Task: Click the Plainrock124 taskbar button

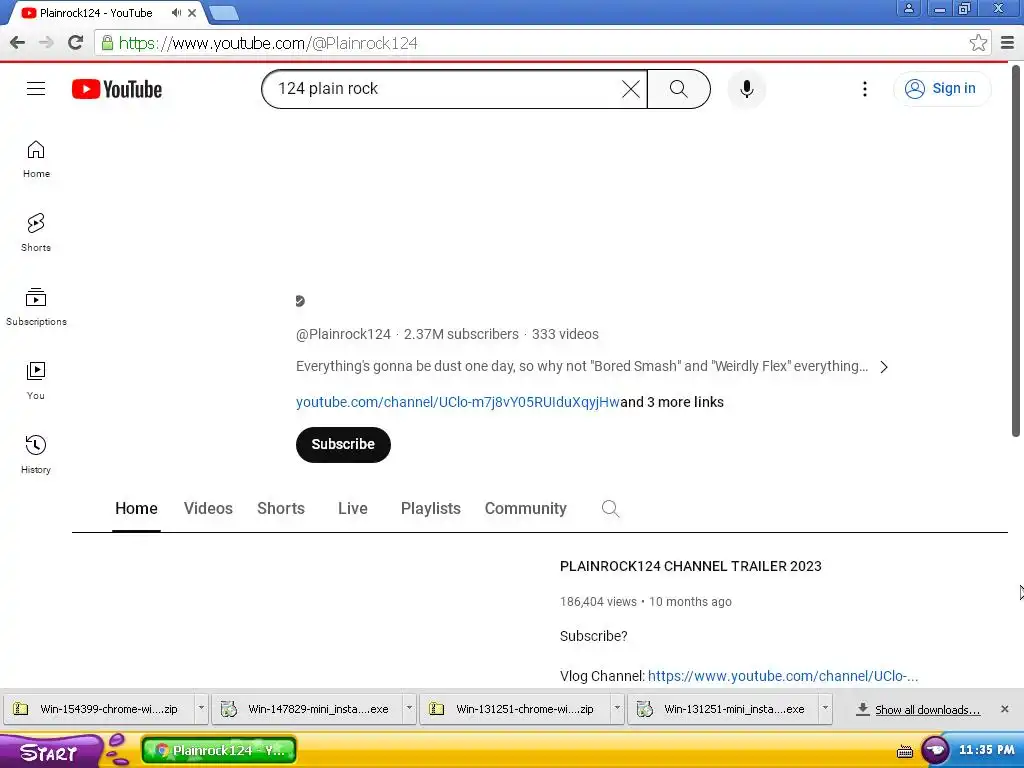Action: pos(219,750)
